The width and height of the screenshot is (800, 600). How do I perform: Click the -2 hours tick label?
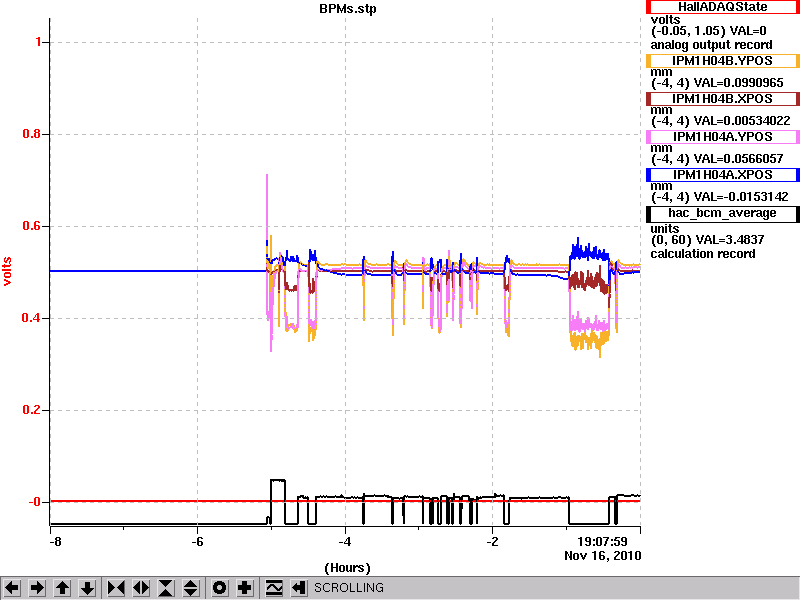point(492,542)
